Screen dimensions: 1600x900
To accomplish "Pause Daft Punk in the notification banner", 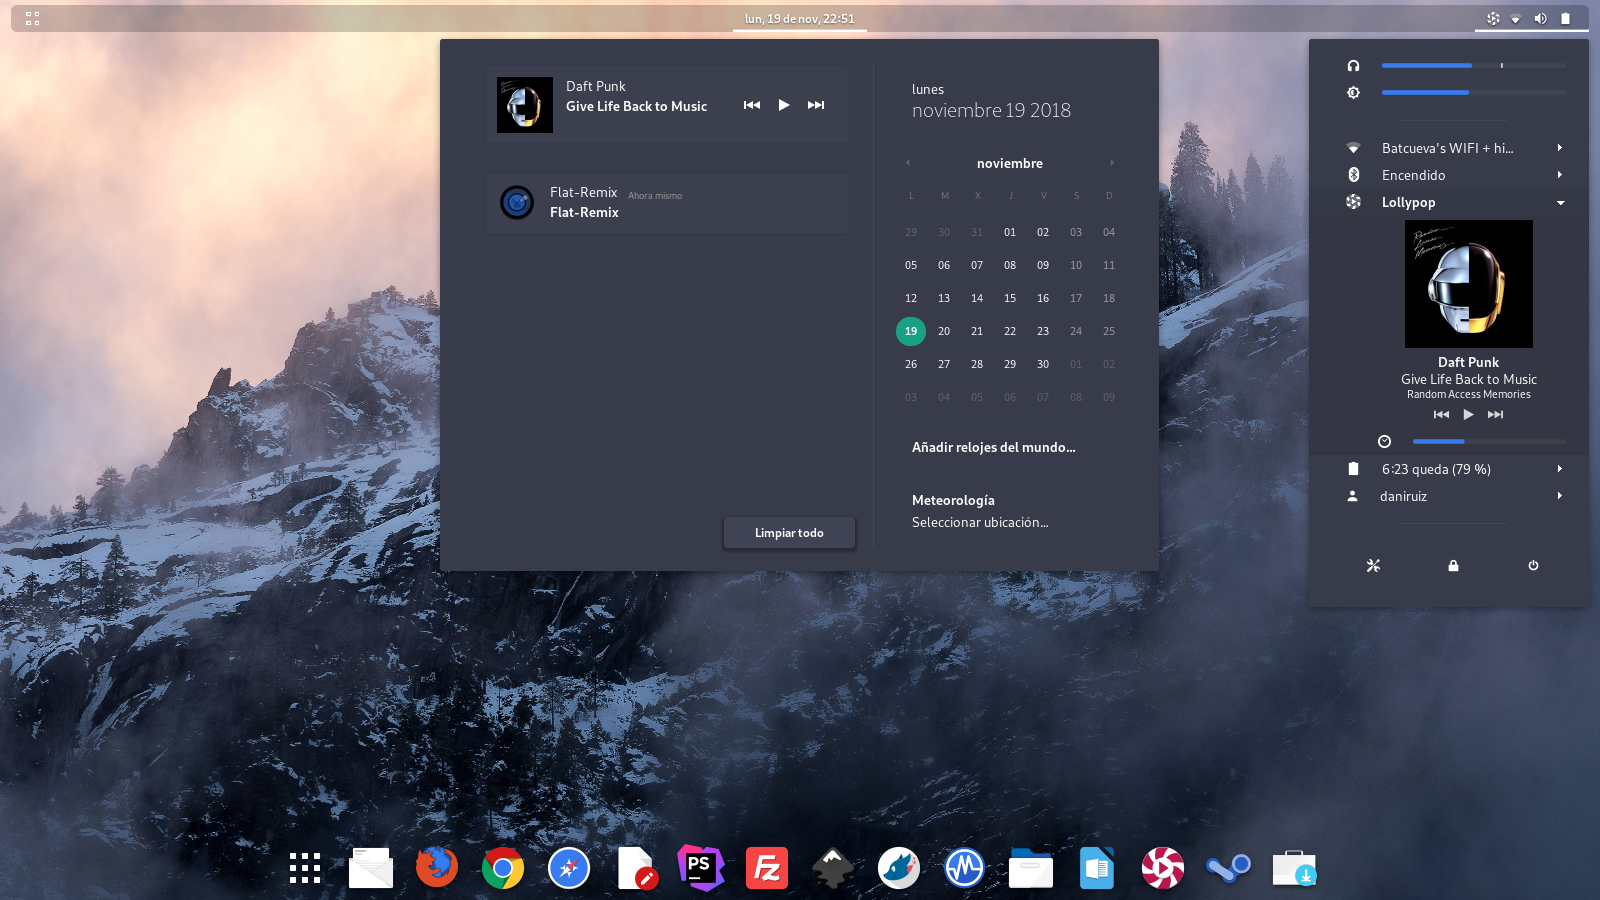I will click(x=784, y=104).
